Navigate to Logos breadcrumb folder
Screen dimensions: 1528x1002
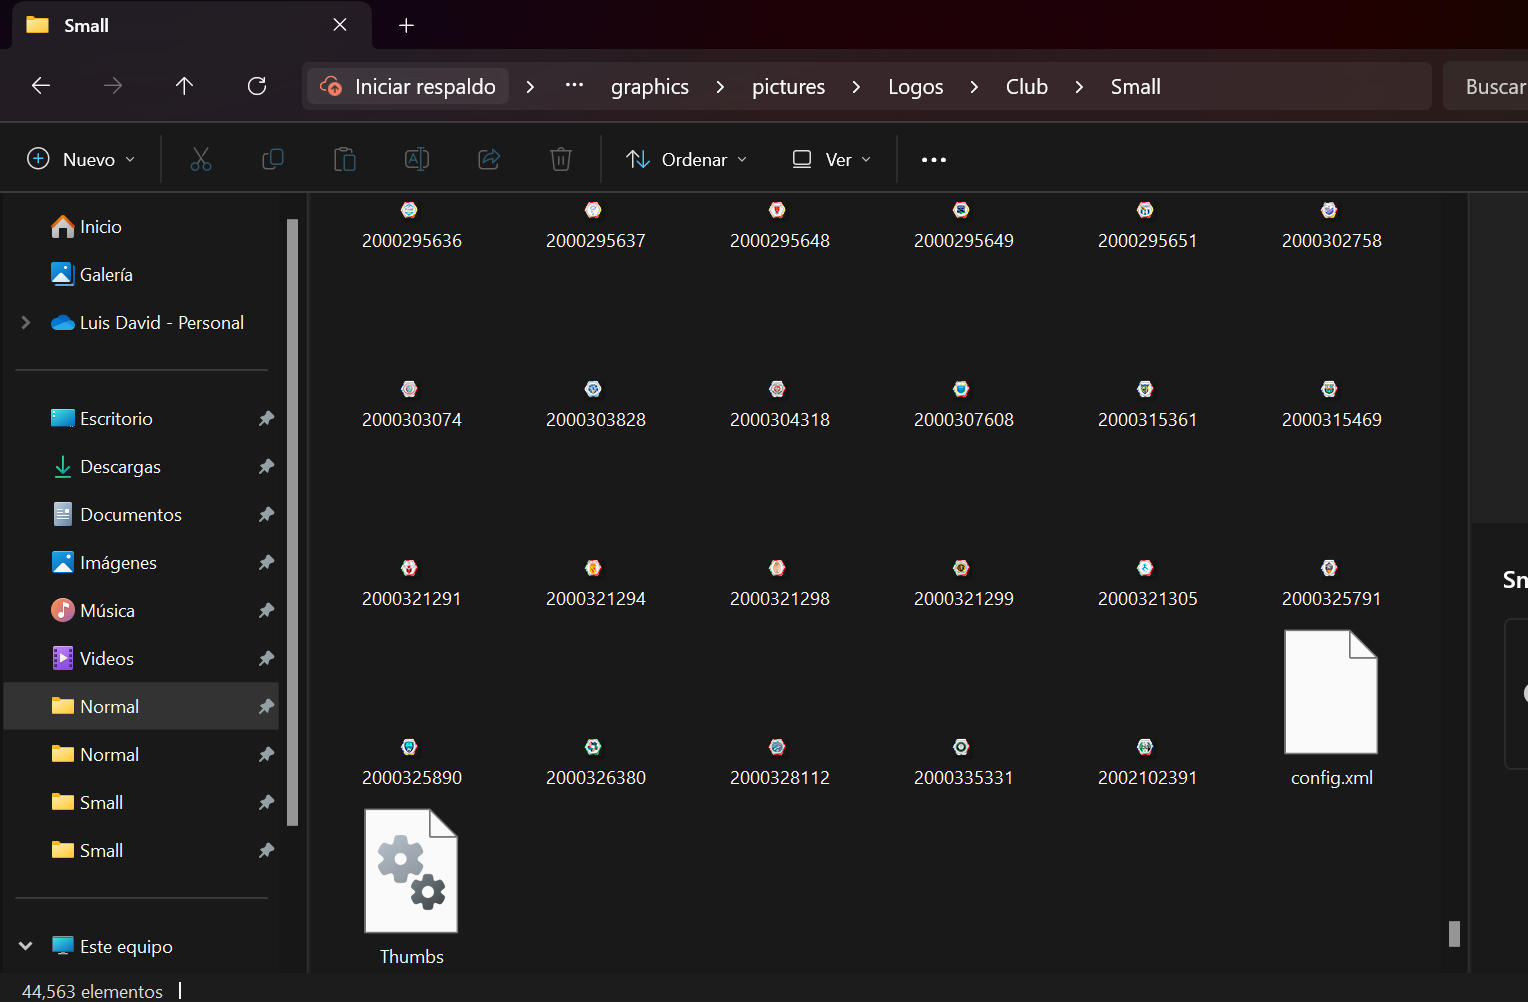coord(916,87)
